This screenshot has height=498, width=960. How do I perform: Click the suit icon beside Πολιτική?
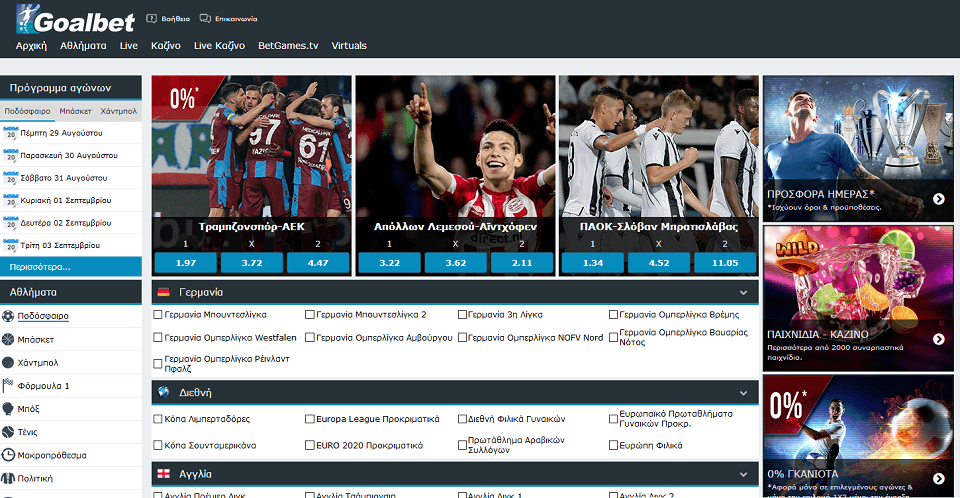pyautogui.click(x=8, y=478)
